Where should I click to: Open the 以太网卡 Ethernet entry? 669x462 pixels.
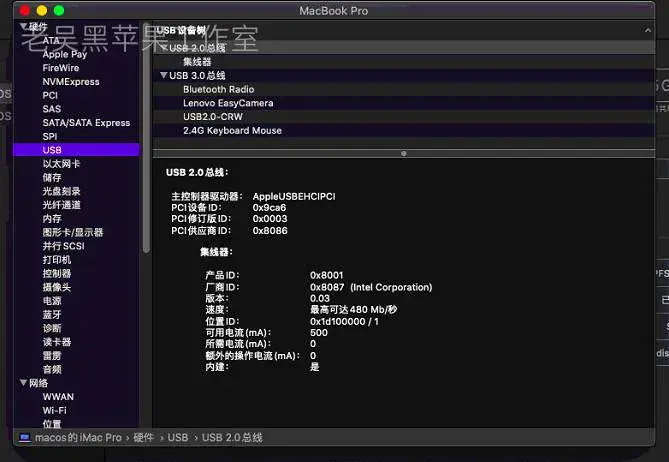[61, 164]
